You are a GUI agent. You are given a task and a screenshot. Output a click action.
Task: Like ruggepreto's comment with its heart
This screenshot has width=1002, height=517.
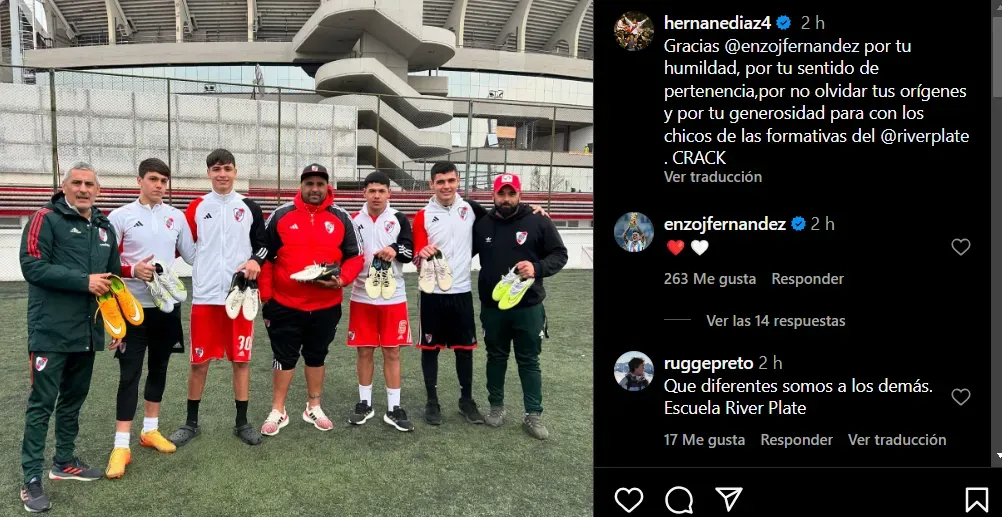click(960, 397)
